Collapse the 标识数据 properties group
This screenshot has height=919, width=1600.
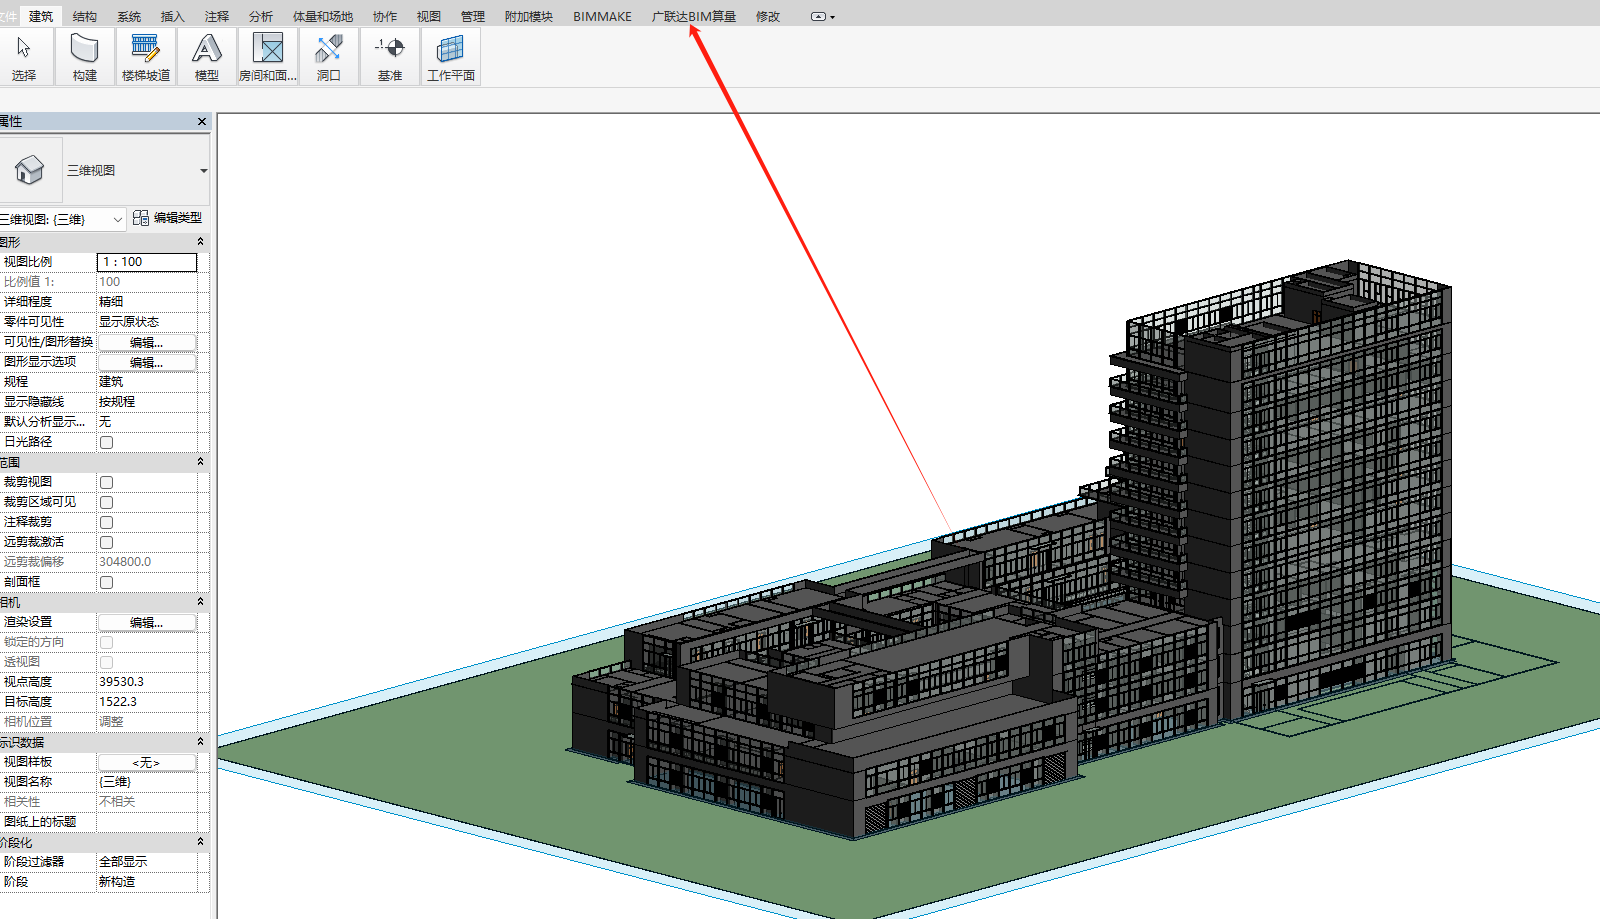[x=200, y=742]
